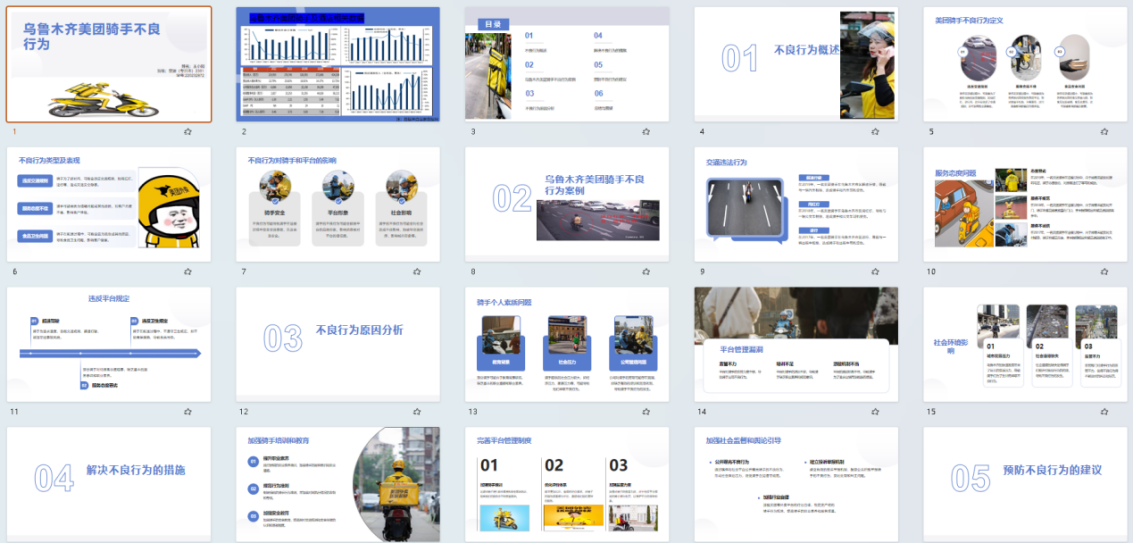Click the star icon under slide 1
The height and width of the screenshot is (543, 1133).
188,131
